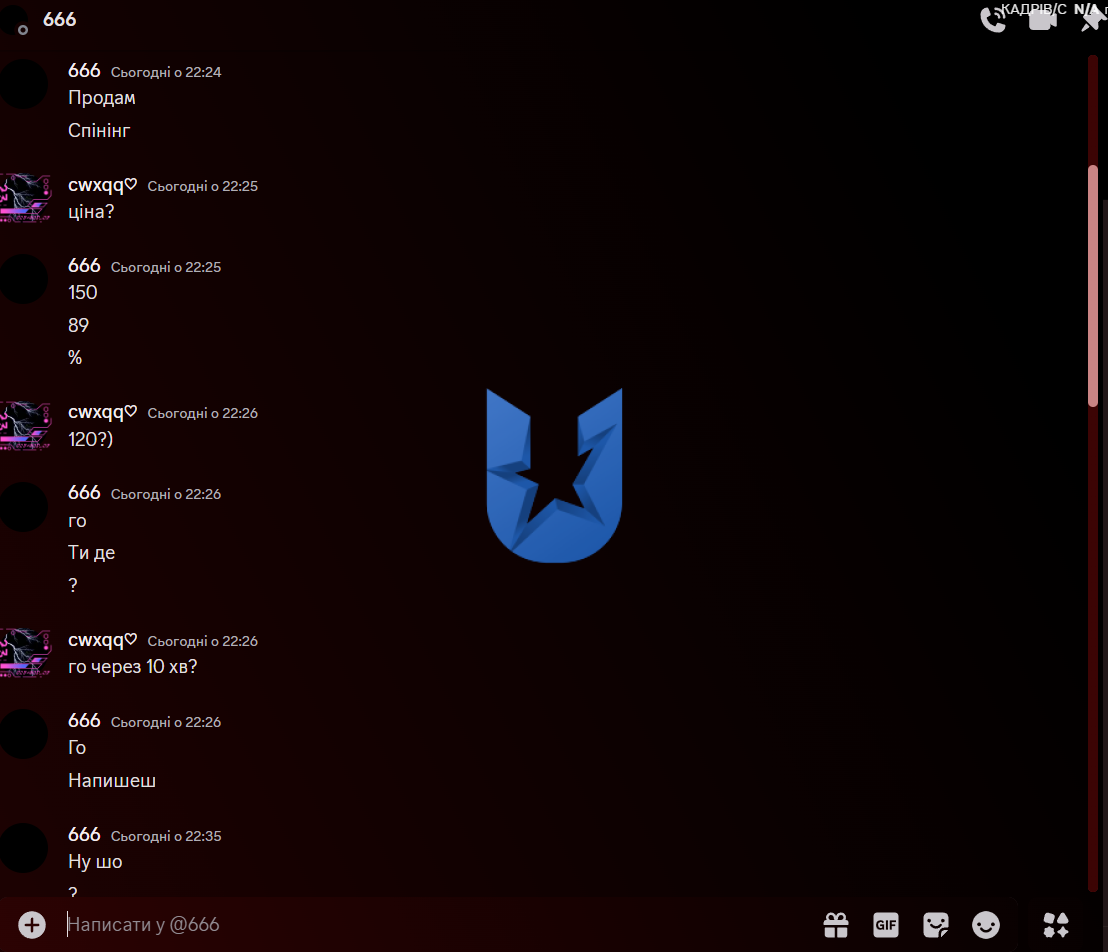
Task: Click the message text 'Ти де'
Action: coord(91,553)
